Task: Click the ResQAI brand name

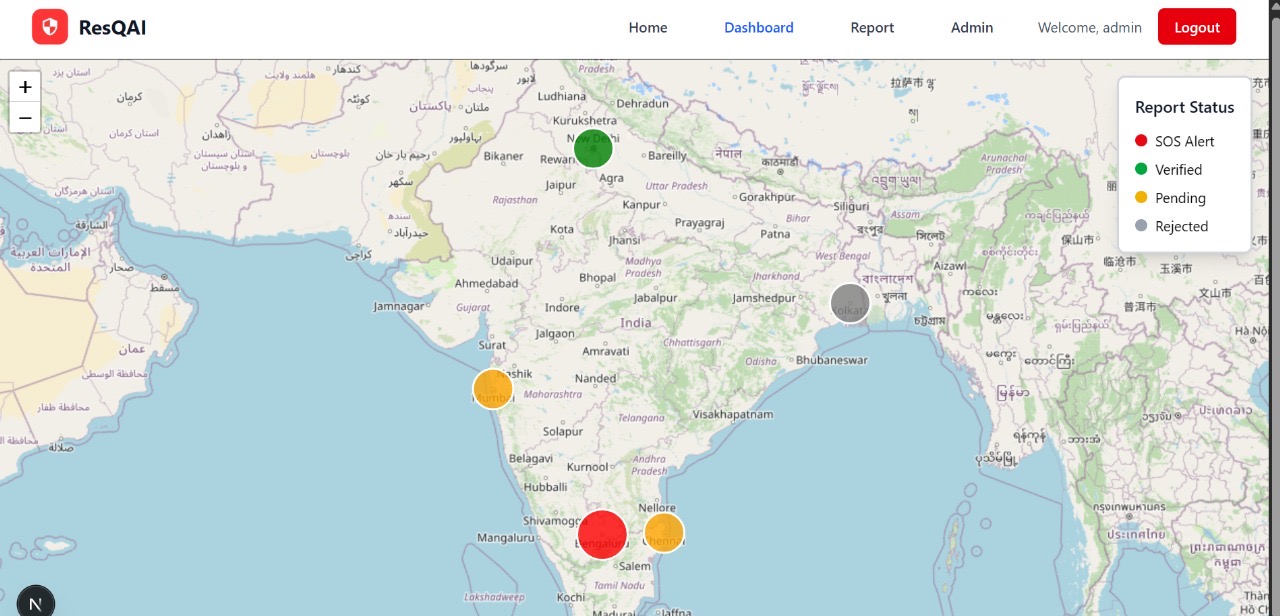Action: [112, 28]
